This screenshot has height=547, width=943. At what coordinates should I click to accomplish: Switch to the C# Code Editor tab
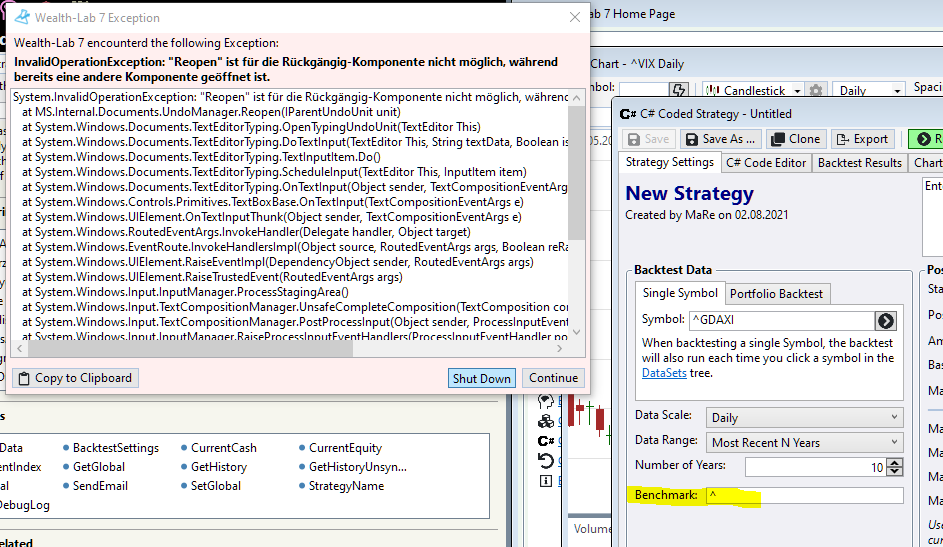click(x=766, y=163)
